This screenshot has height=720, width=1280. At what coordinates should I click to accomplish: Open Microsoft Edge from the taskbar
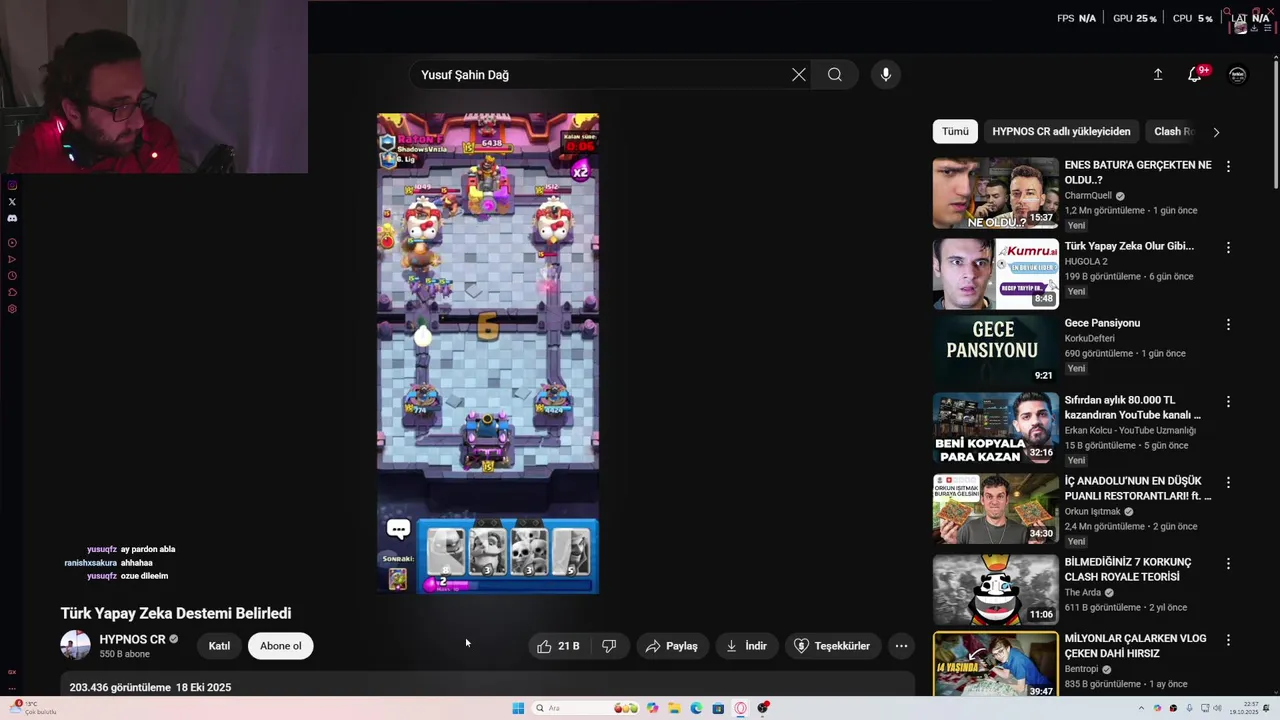[696, 708]
